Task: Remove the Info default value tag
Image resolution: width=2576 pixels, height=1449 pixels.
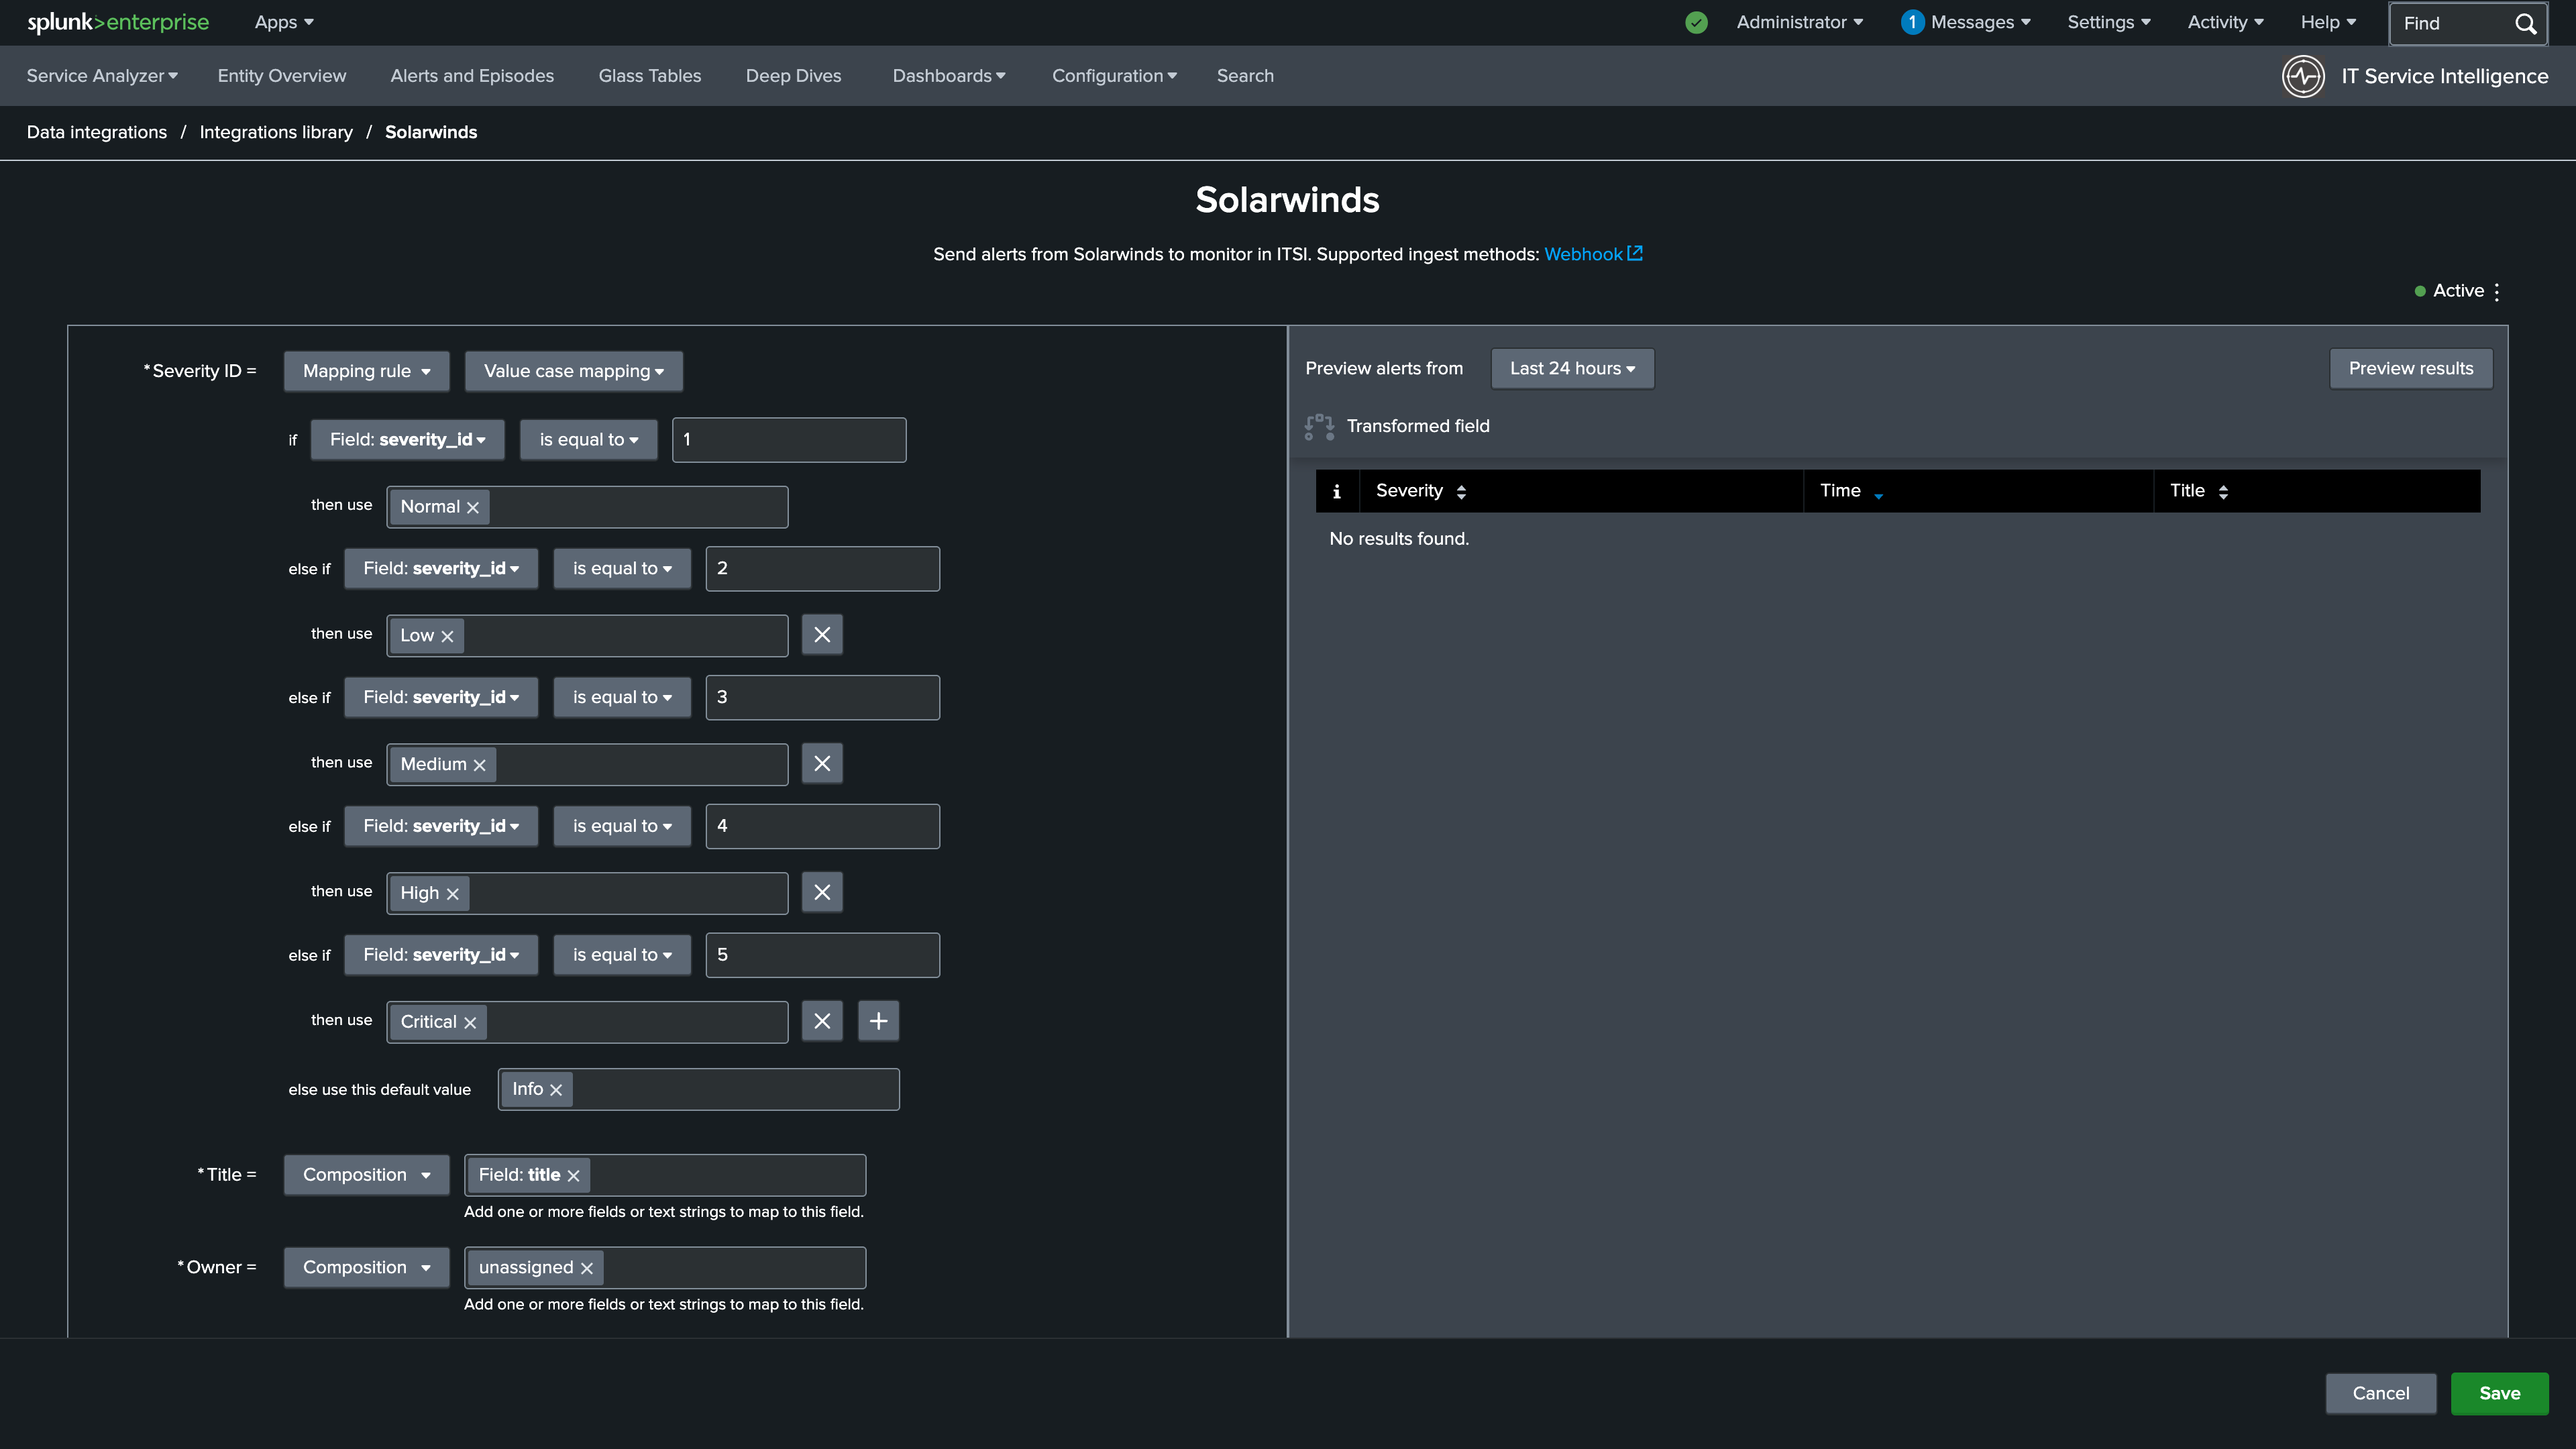Action: (x=556, y=1090)
